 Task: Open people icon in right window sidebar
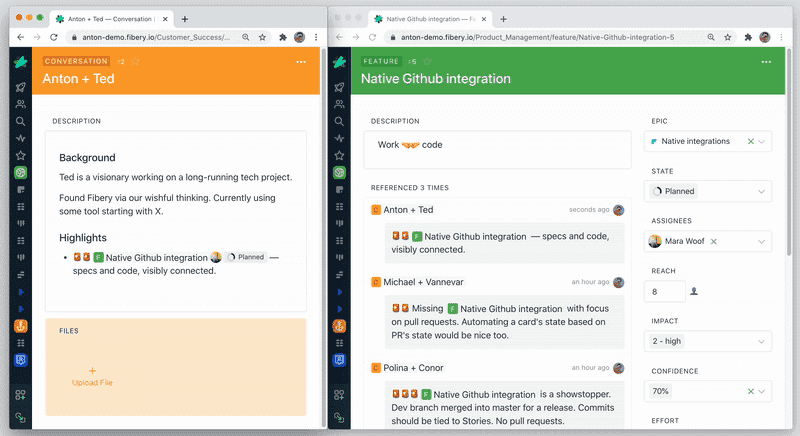(x=339, y=104)
